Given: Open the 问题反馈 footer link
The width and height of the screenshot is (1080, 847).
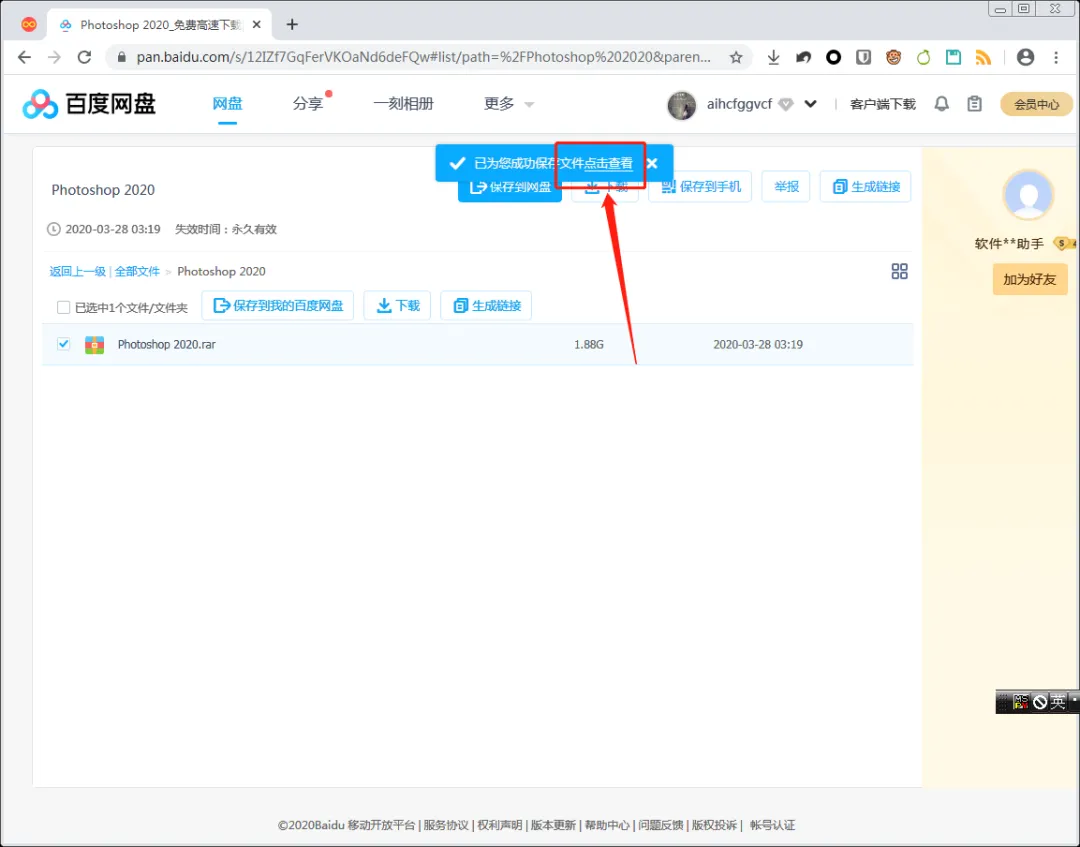Looking at the screenshot, I should coord(661,825).
